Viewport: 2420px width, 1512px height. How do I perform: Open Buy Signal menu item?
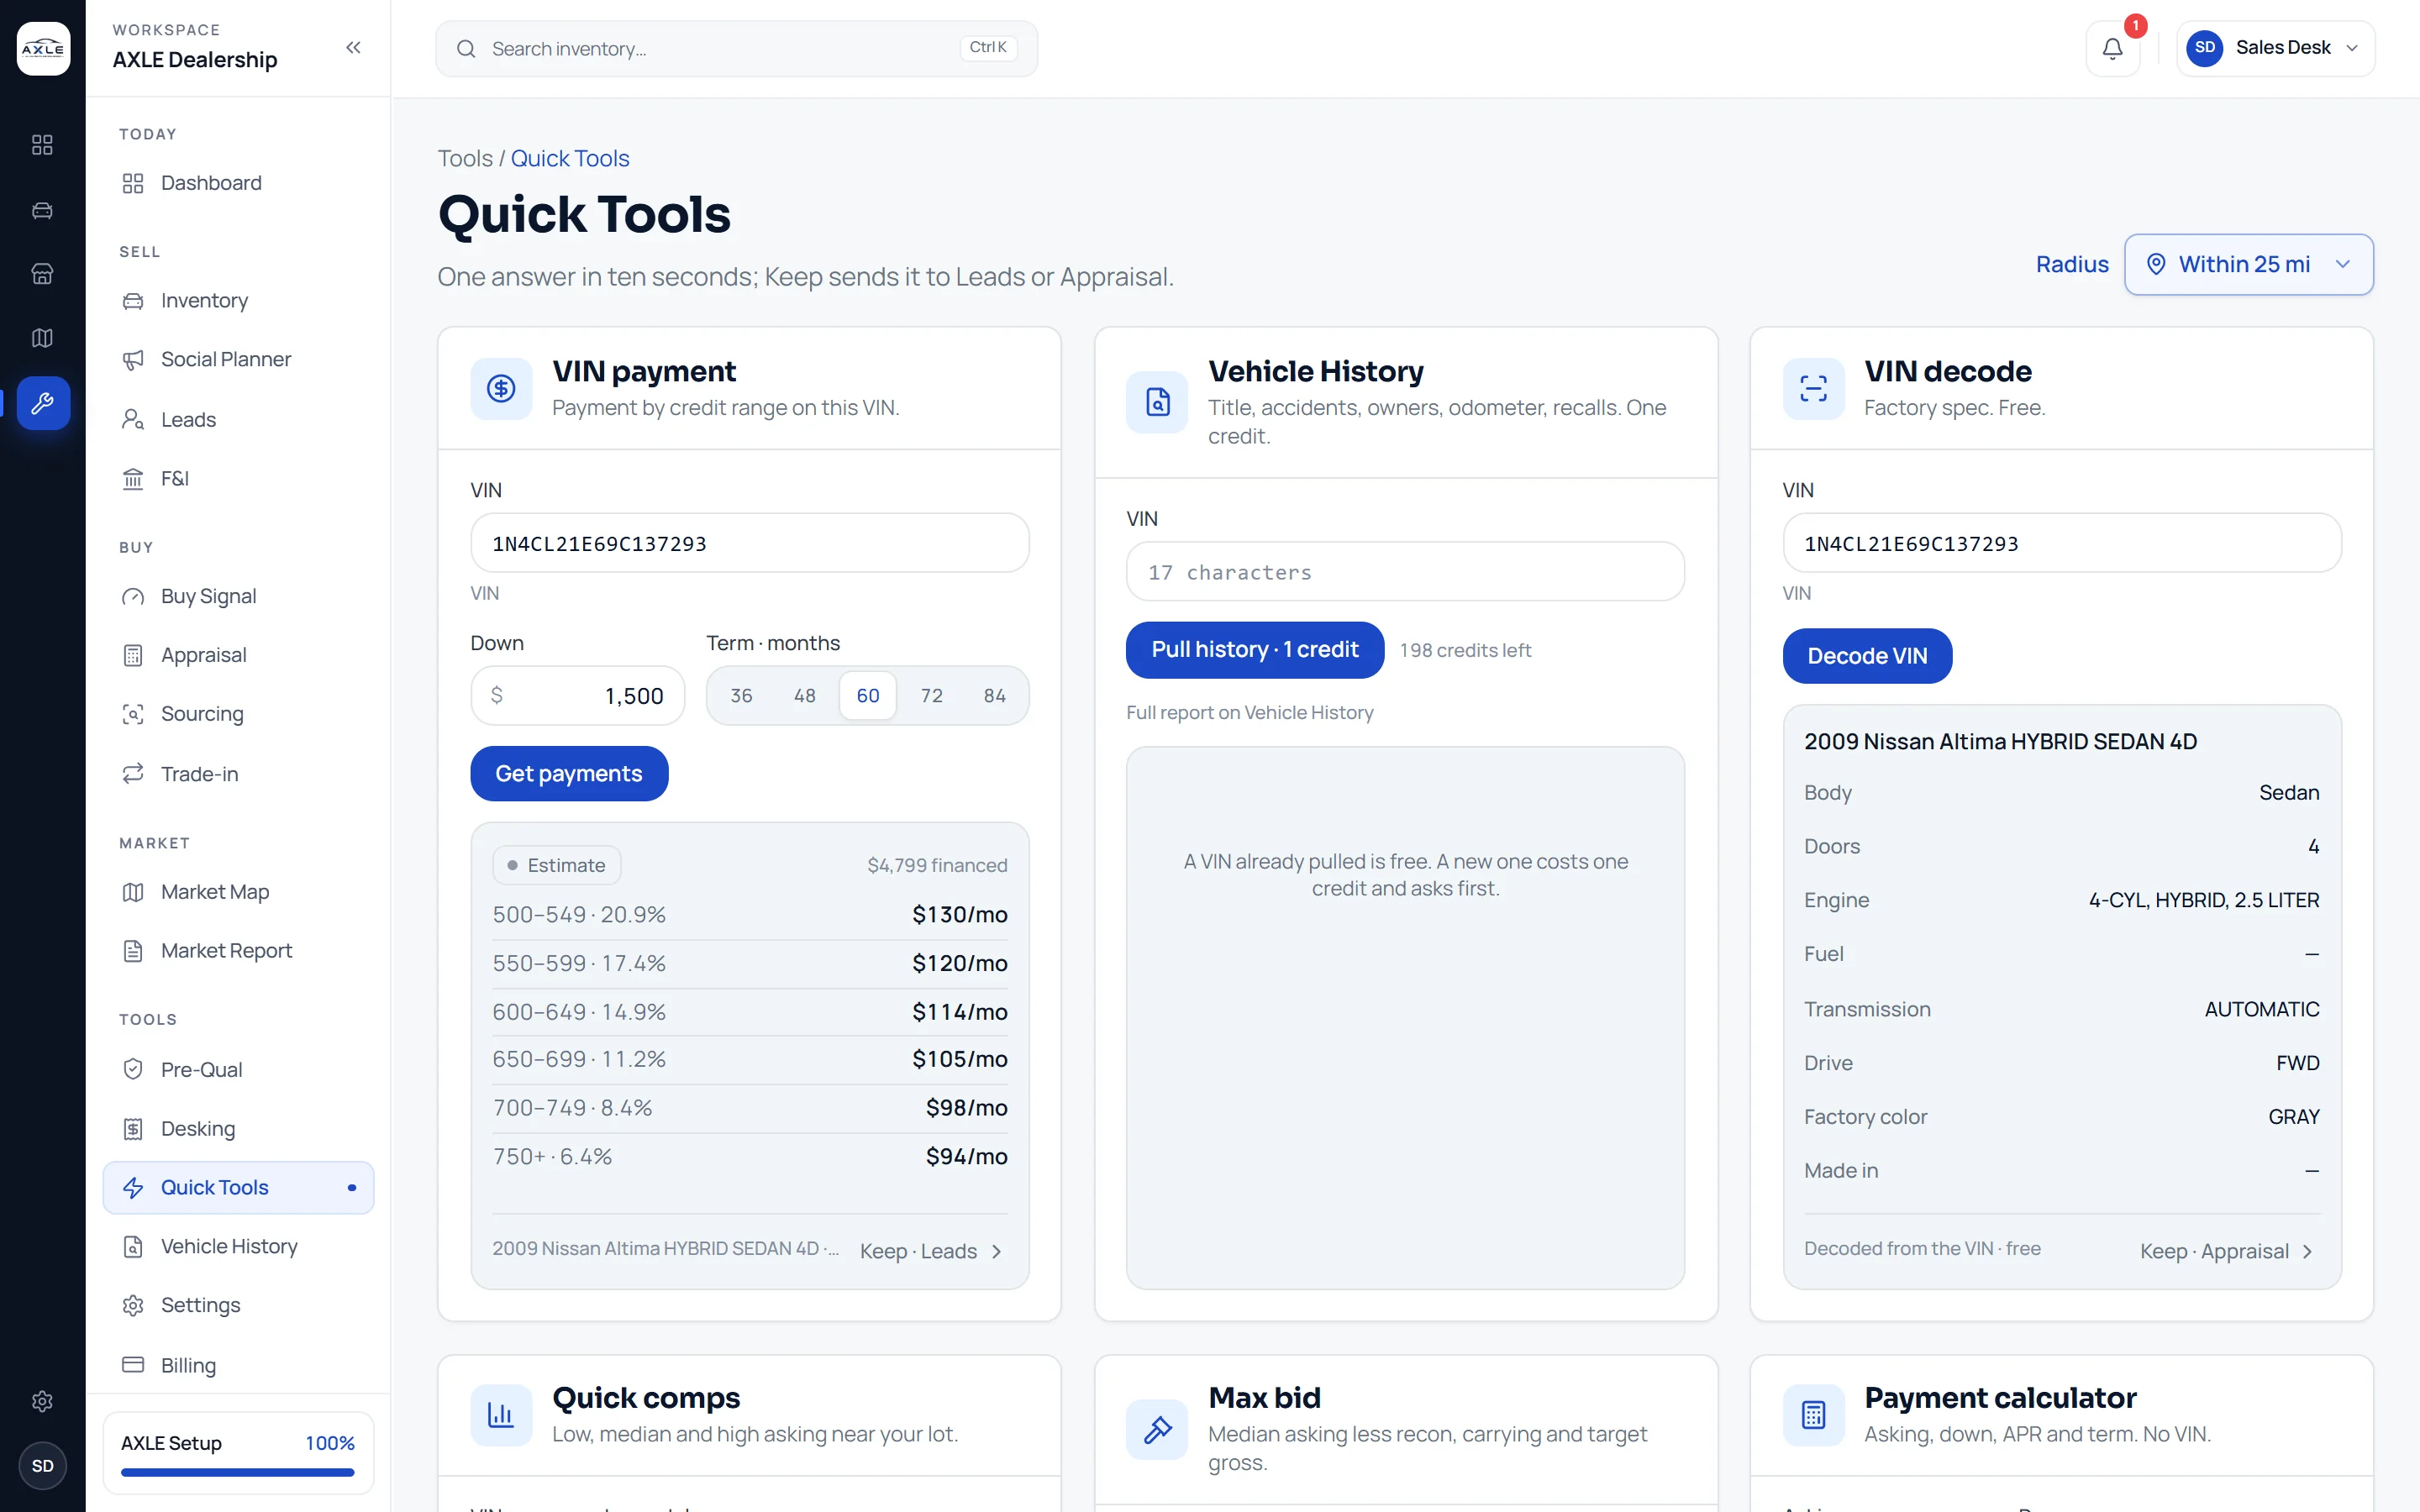(238, 596)
